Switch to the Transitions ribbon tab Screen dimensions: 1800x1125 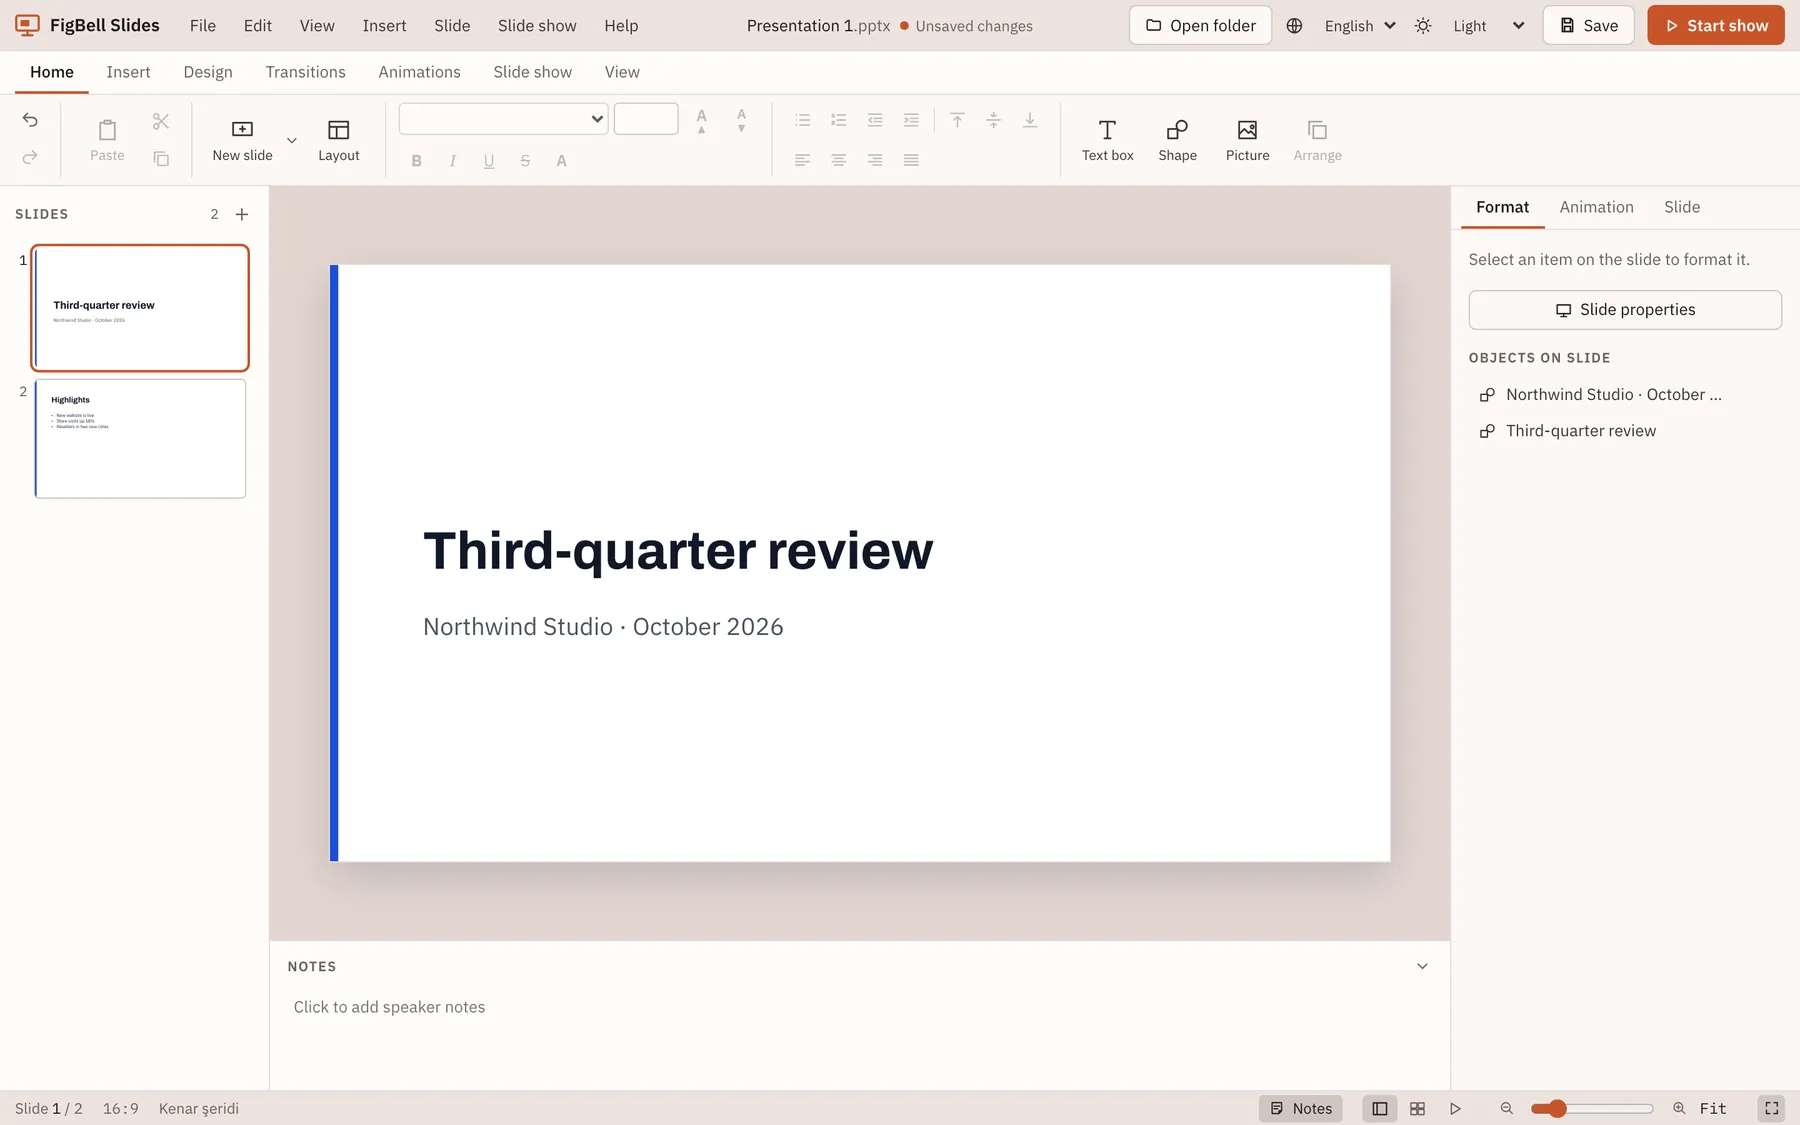coord(305,72)
